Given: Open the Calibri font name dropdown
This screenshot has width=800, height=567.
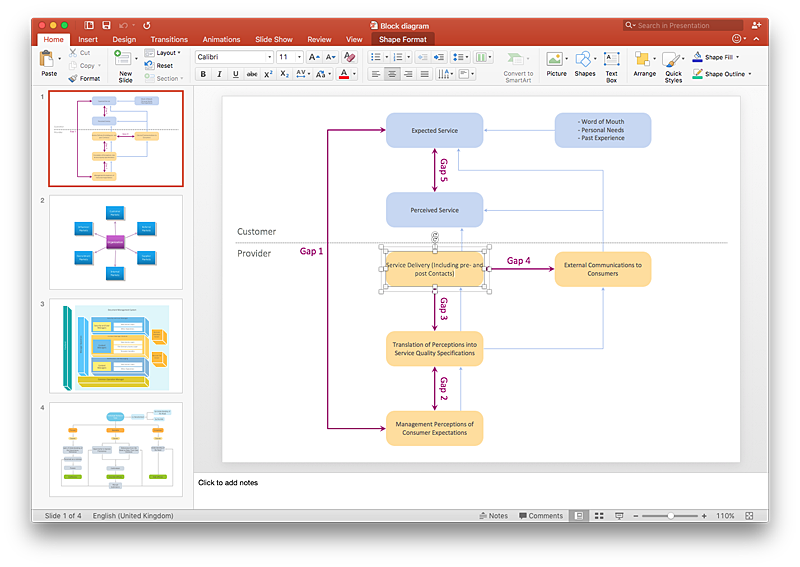Looking at the screenshot, I should click(269, 57).
